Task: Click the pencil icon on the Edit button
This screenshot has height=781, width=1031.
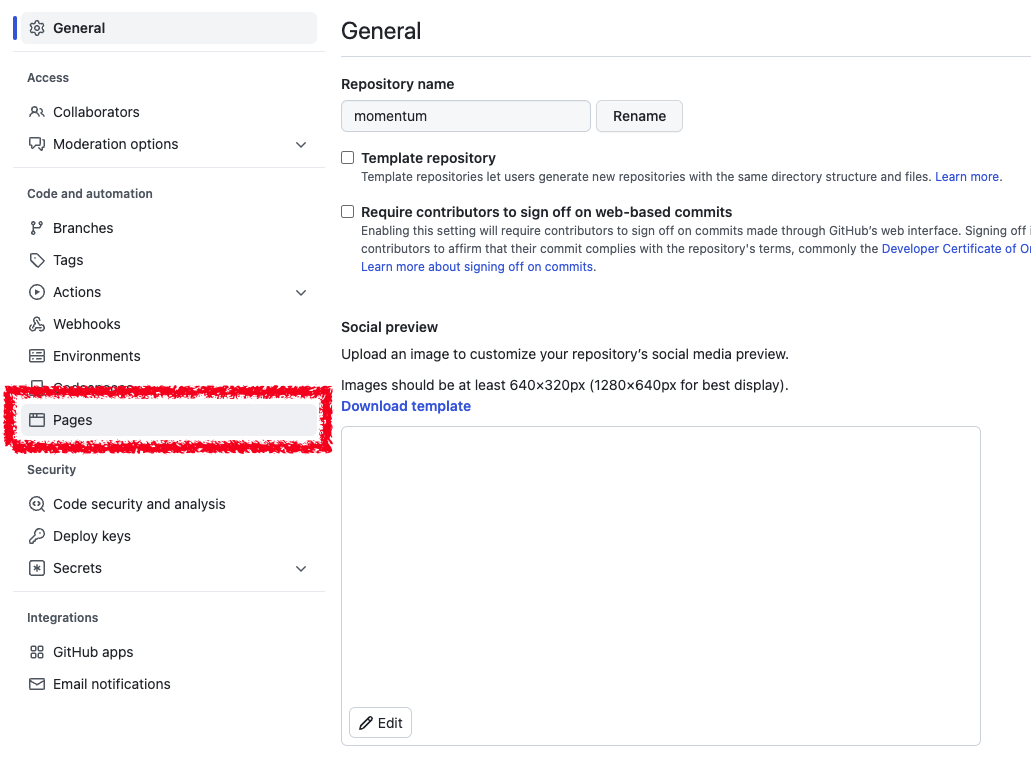Action: pos(366,723)
